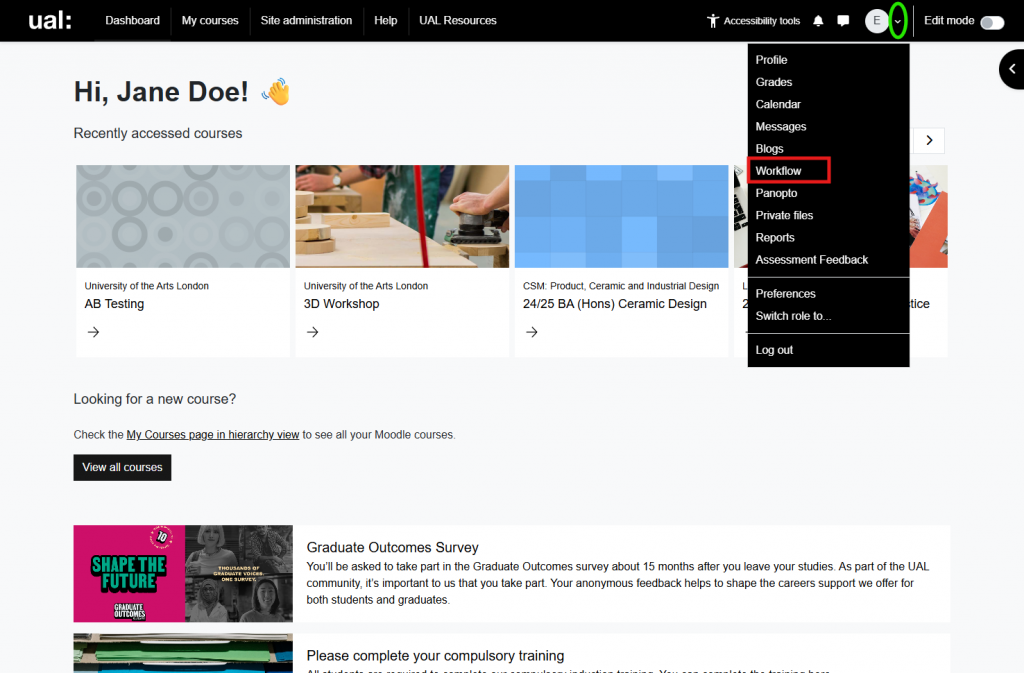
Task: Click Accessibility tools text label
Action: point(761,21)
